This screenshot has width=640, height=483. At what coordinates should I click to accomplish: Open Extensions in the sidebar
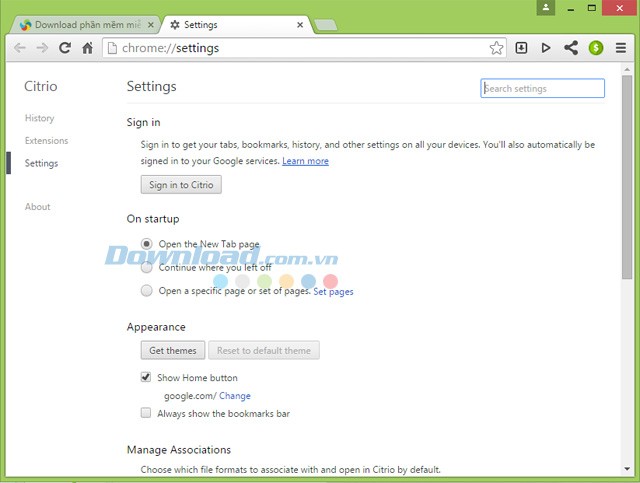tap(46, 141)
